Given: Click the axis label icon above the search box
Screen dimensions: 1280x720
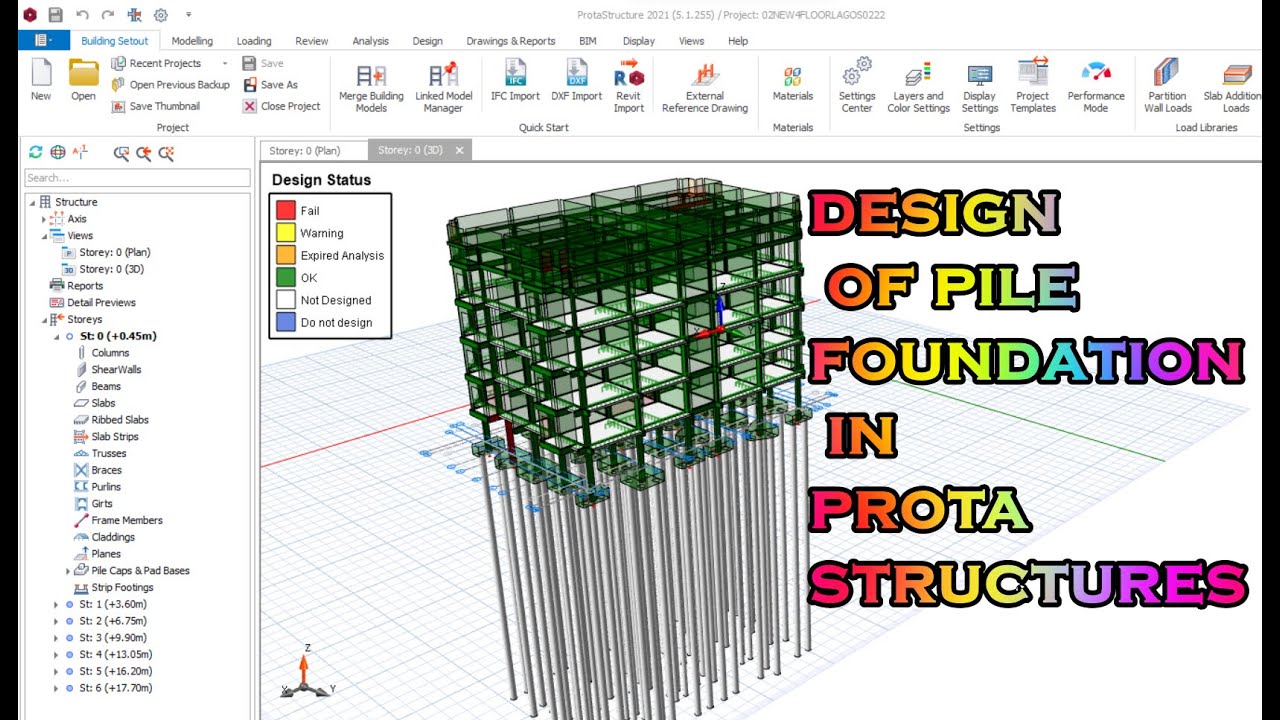Looking at the screenshot, I should coord(81,152).
